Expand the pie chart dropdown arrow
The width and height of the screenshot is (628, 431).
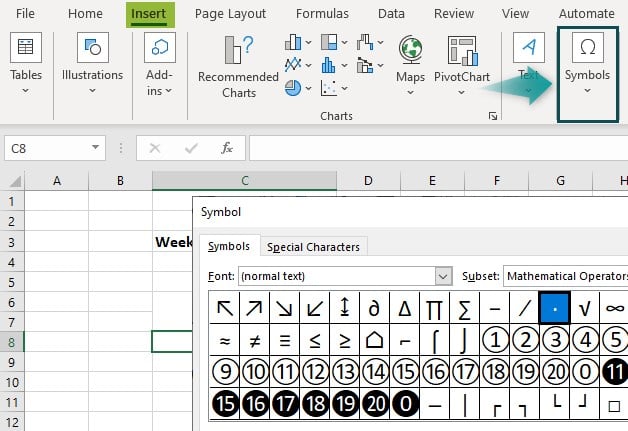click(308, 88)
